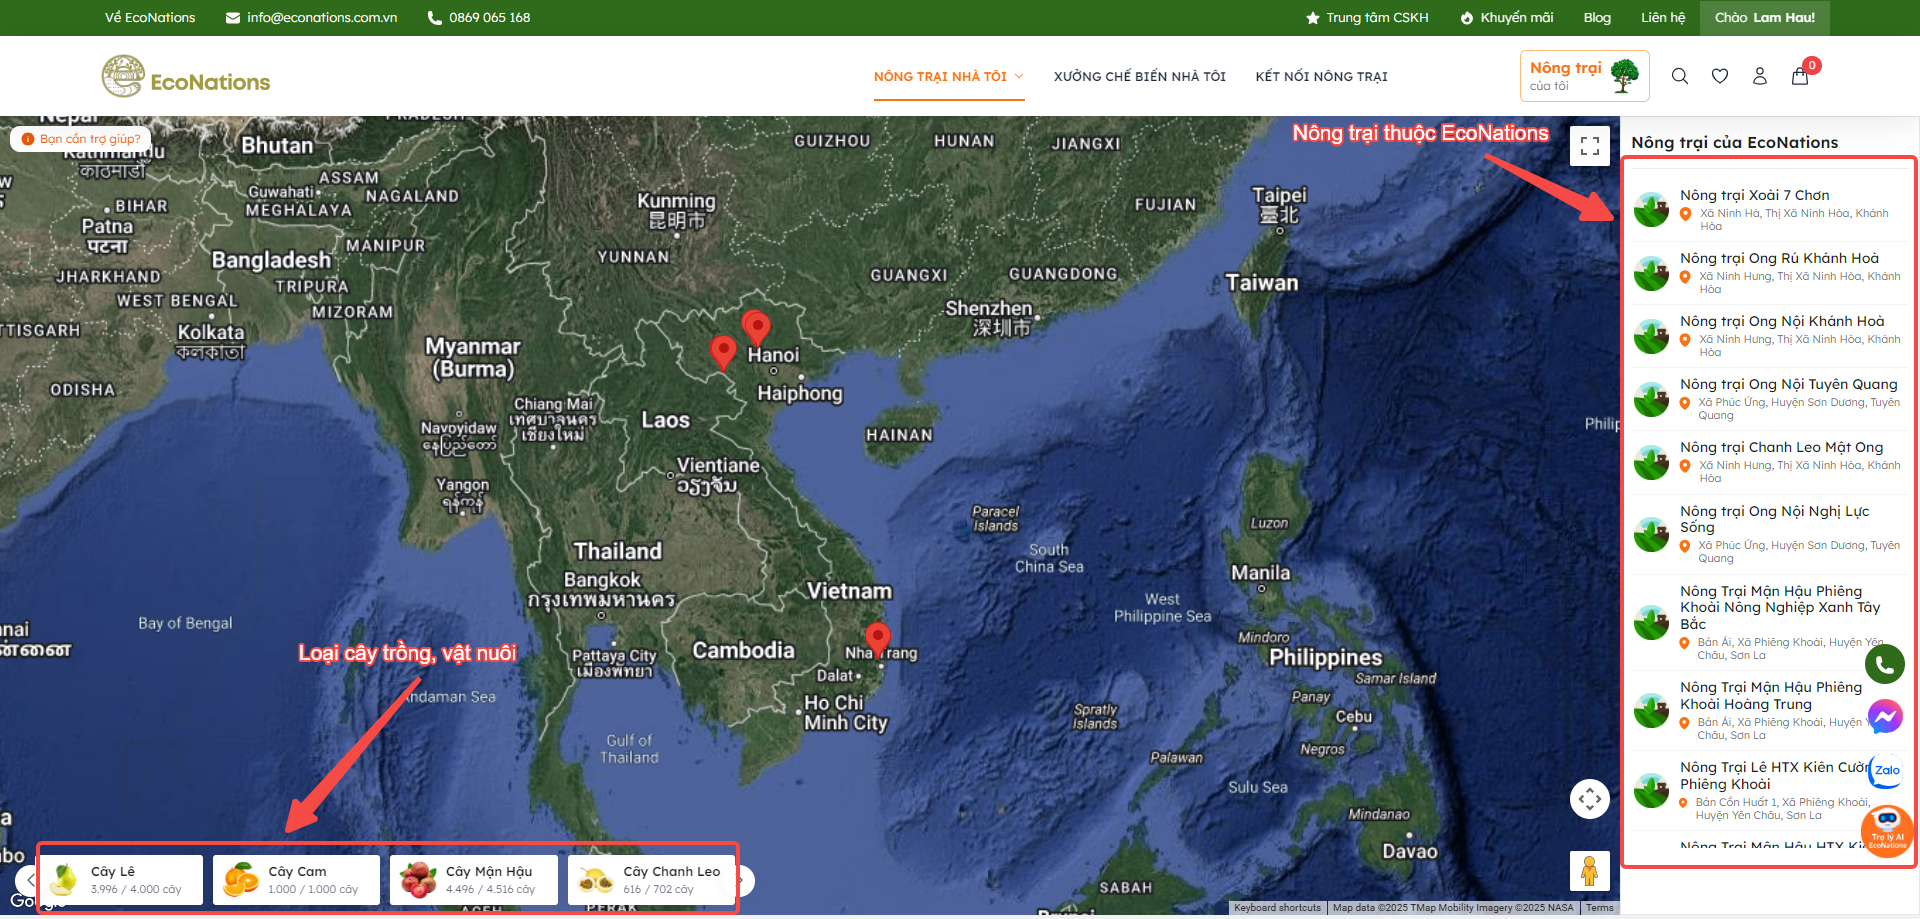The height and width of the screenshot is (919, 1920).
Task: Click the EcoNations logo
Action: [x=186, y=77]
